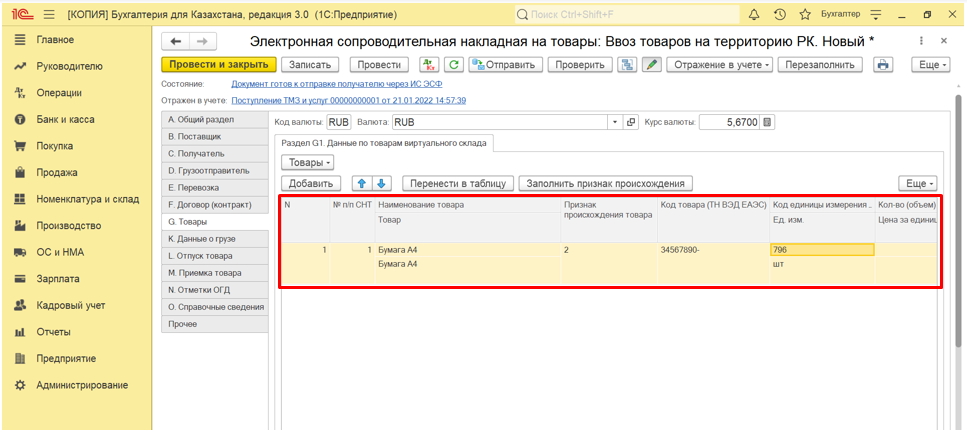The height and width of the screenshot is (439, 967).
Task: Open favorites star icon
Action: pos(804,14)
